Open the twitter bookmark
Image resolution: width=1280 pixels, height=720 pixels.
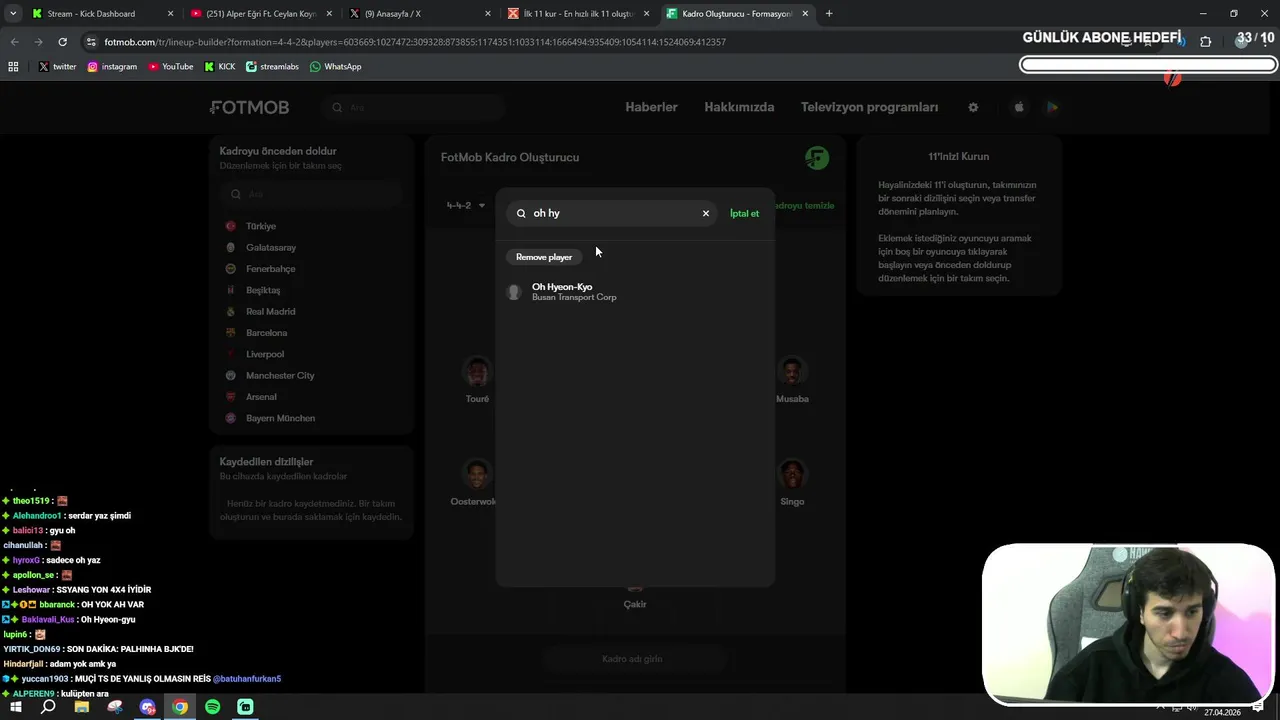(x=57, y=66)
